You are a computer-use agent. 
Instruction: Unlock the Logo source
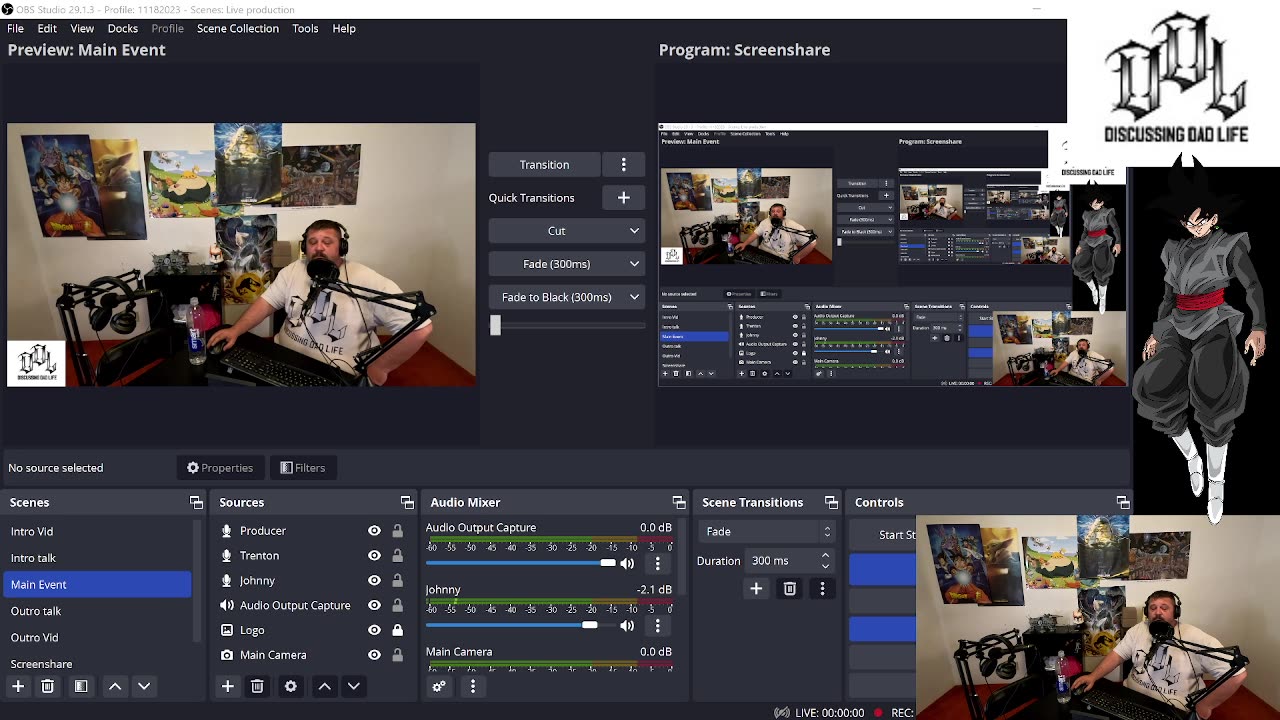[397, 630]
